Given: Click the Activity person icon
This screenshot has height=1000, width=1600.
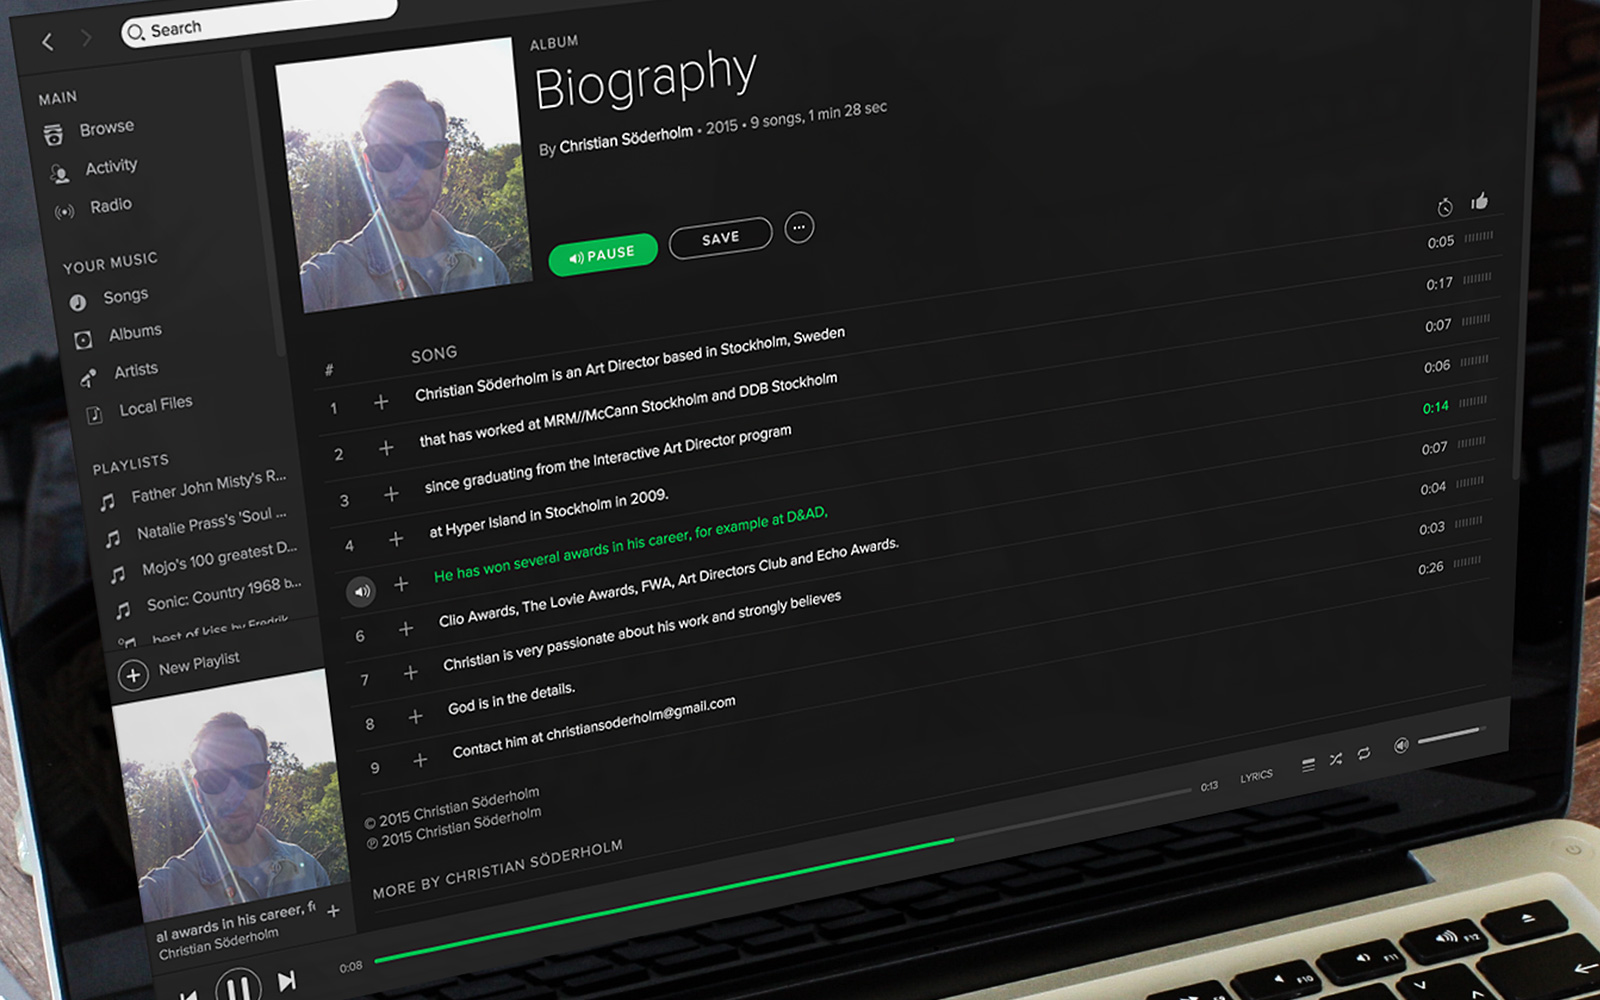Looking at the screenshot, I should [60, 174].
